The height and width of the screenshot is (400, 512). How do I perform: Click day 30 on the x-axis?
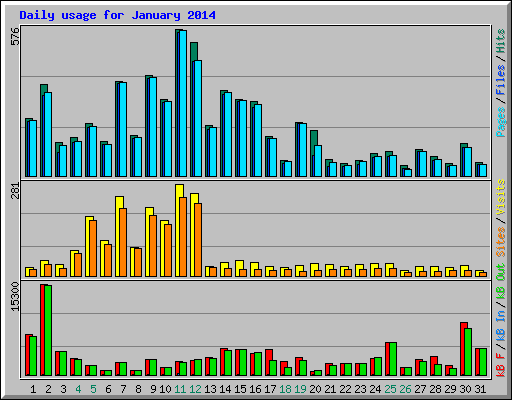[465, 389]
